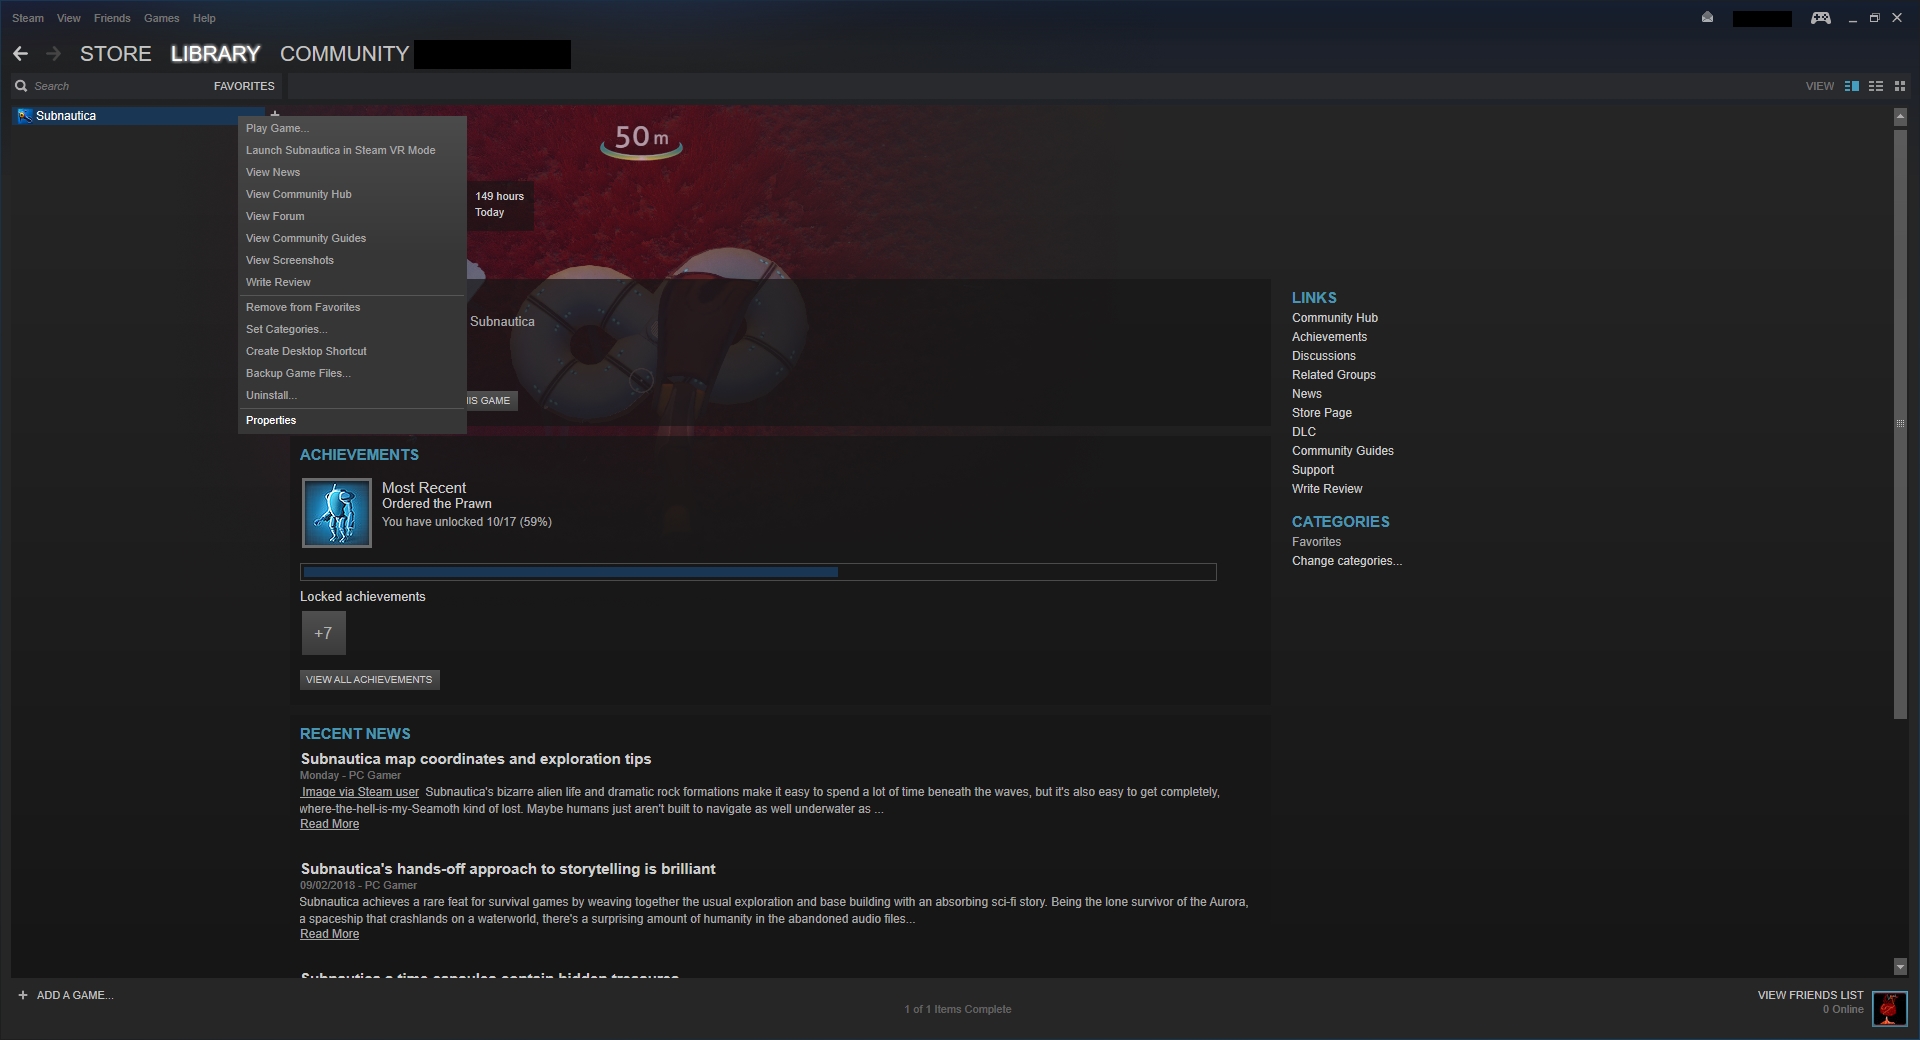Open Community Guides link in LINKS
This screenshot has width=1920, height=1040.
[x=1342, y=451]
